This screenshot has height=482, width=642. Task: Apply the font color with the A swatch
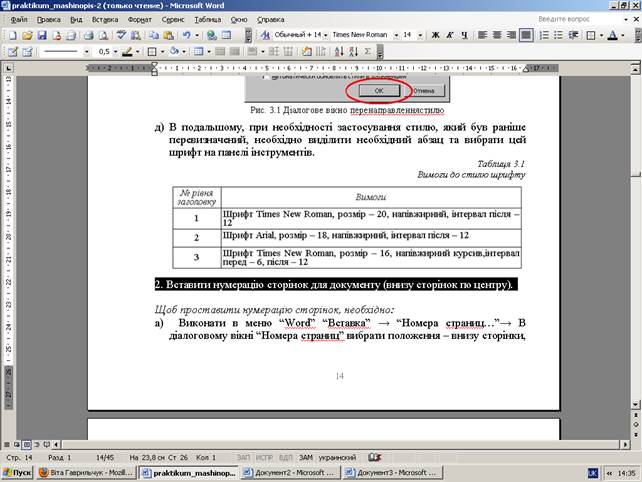pos(613,35)
